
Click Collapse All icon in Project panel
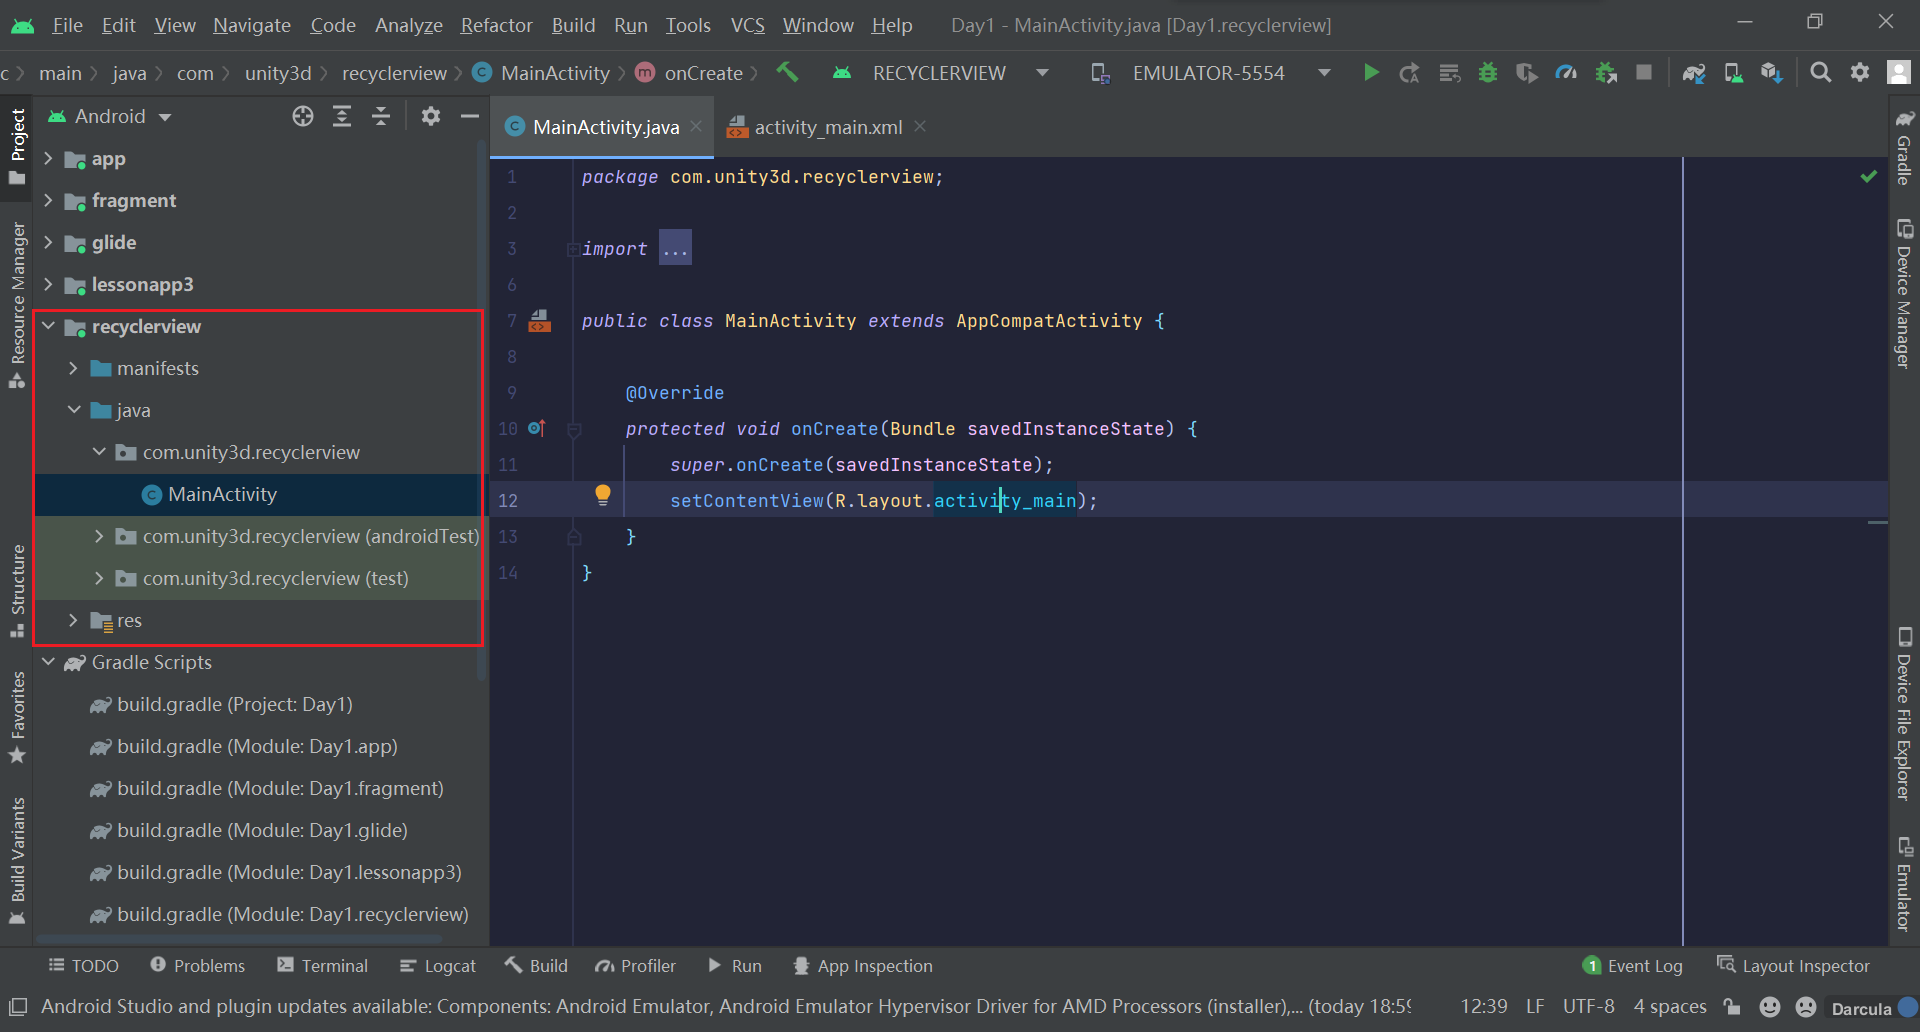pos(381,117)
